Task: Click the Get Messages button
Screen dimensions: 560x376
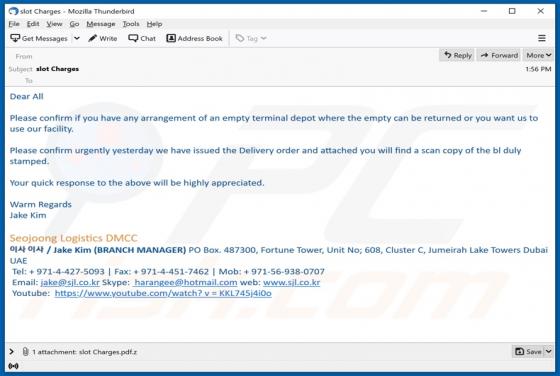Action: pyautogui.click(x=39, y=38)
